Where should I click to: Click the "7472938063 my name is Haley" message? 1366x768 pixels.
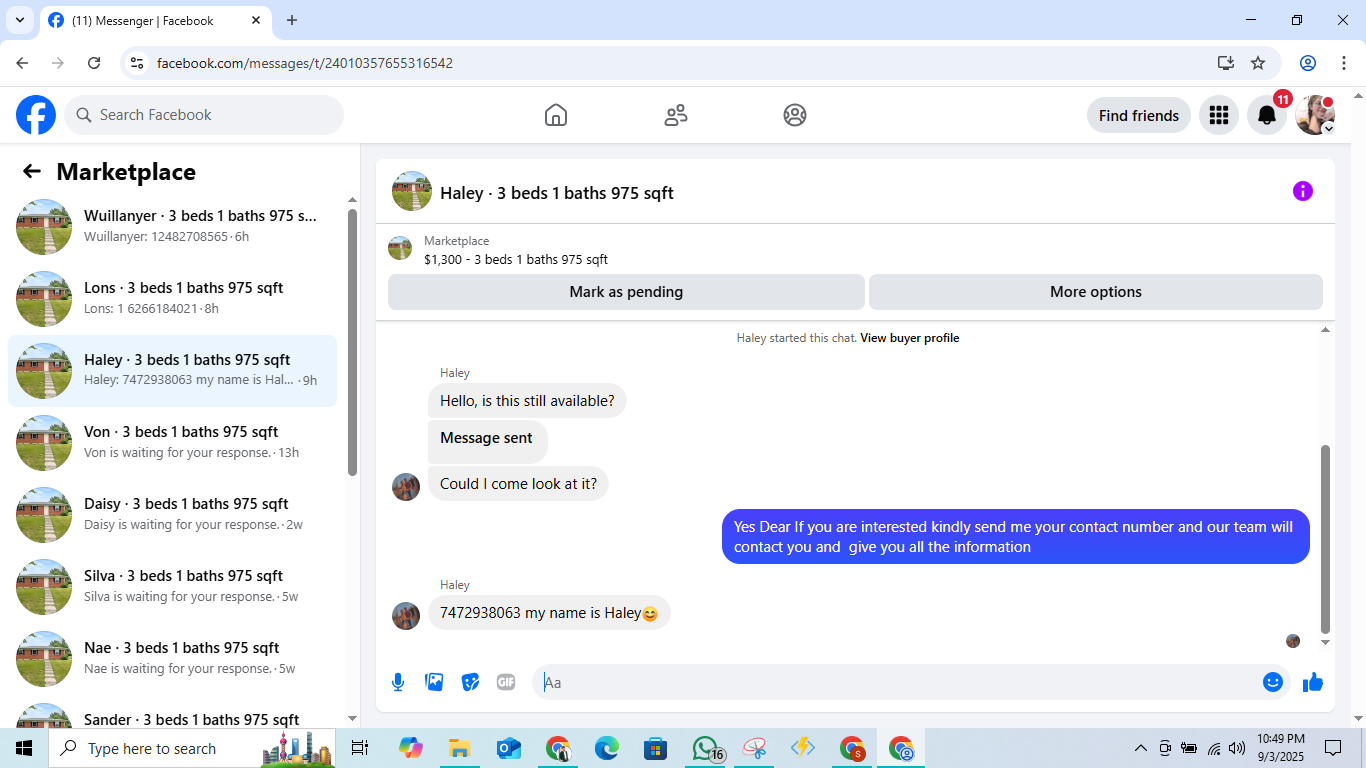(549, 613)
